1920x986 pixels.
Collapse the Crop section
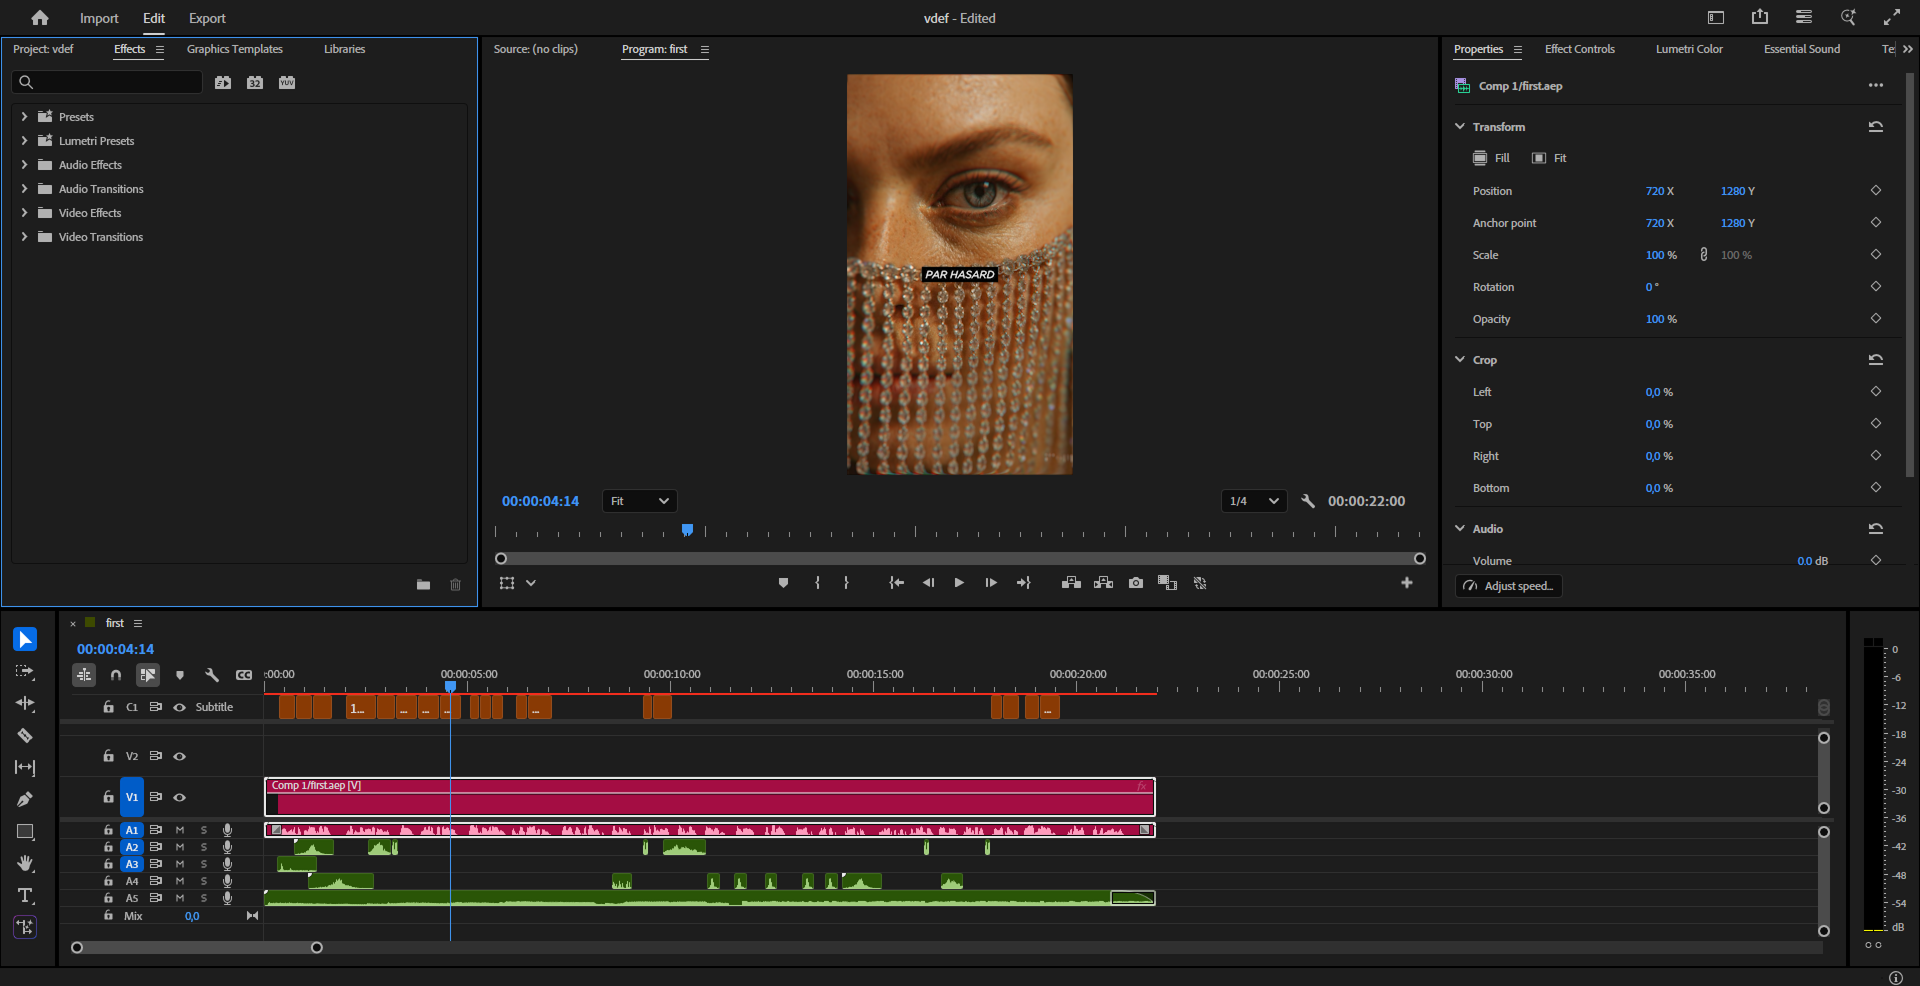1460,360
